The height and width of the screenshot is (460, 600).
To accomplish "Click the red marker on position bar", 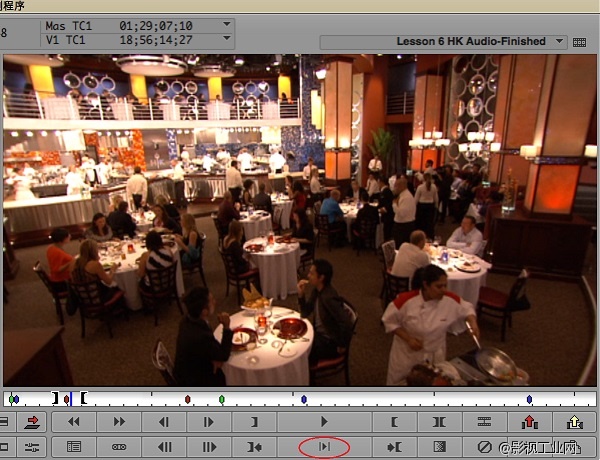I will point(187,399).
